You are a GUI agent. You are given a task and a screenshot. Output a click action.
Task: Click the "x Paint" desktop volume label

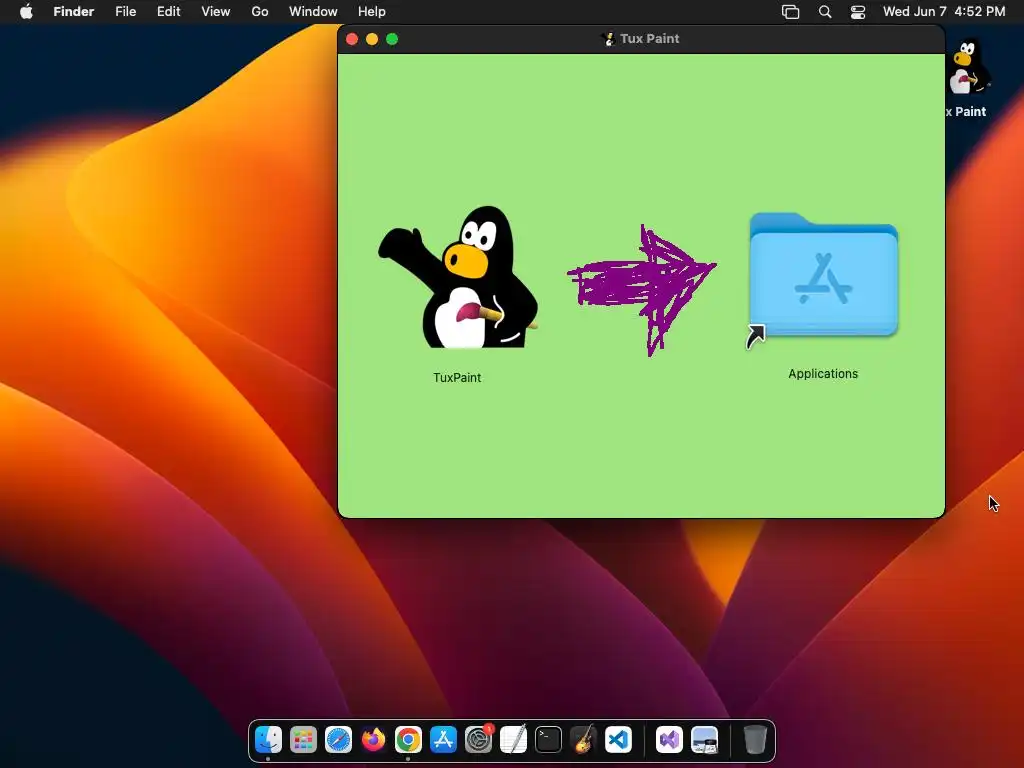pyautogui.click(x=966, y=112)
